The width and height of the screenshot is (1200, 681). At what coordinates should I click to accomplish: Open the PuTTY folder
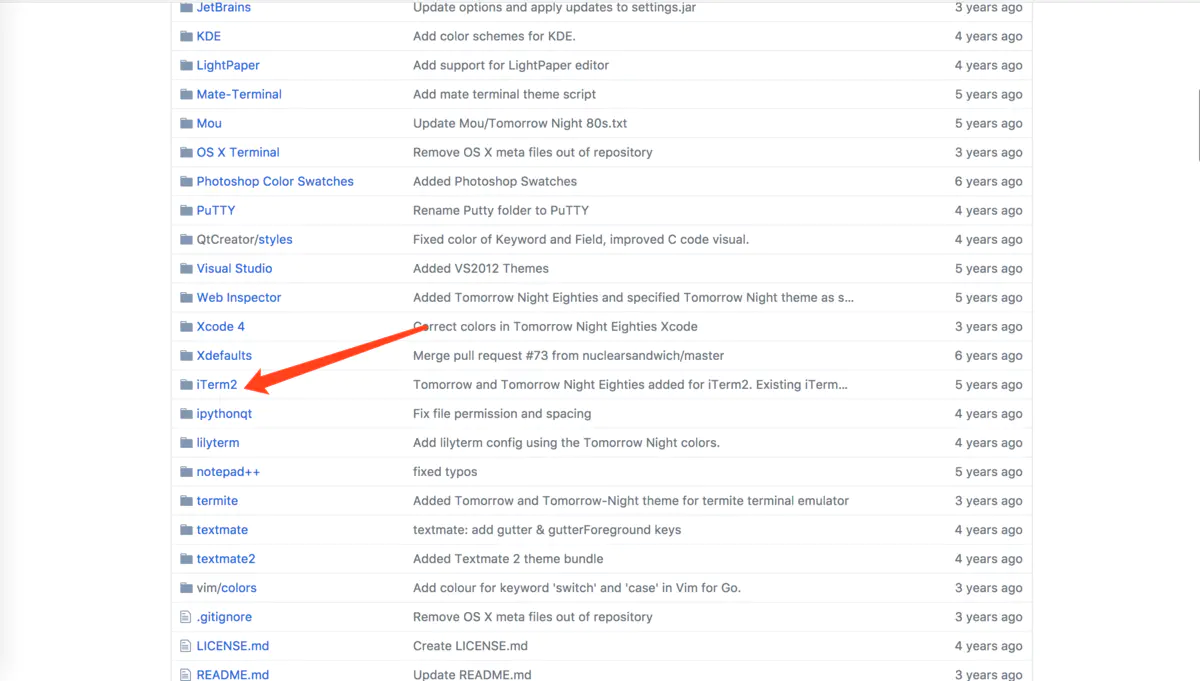(216, 210)
